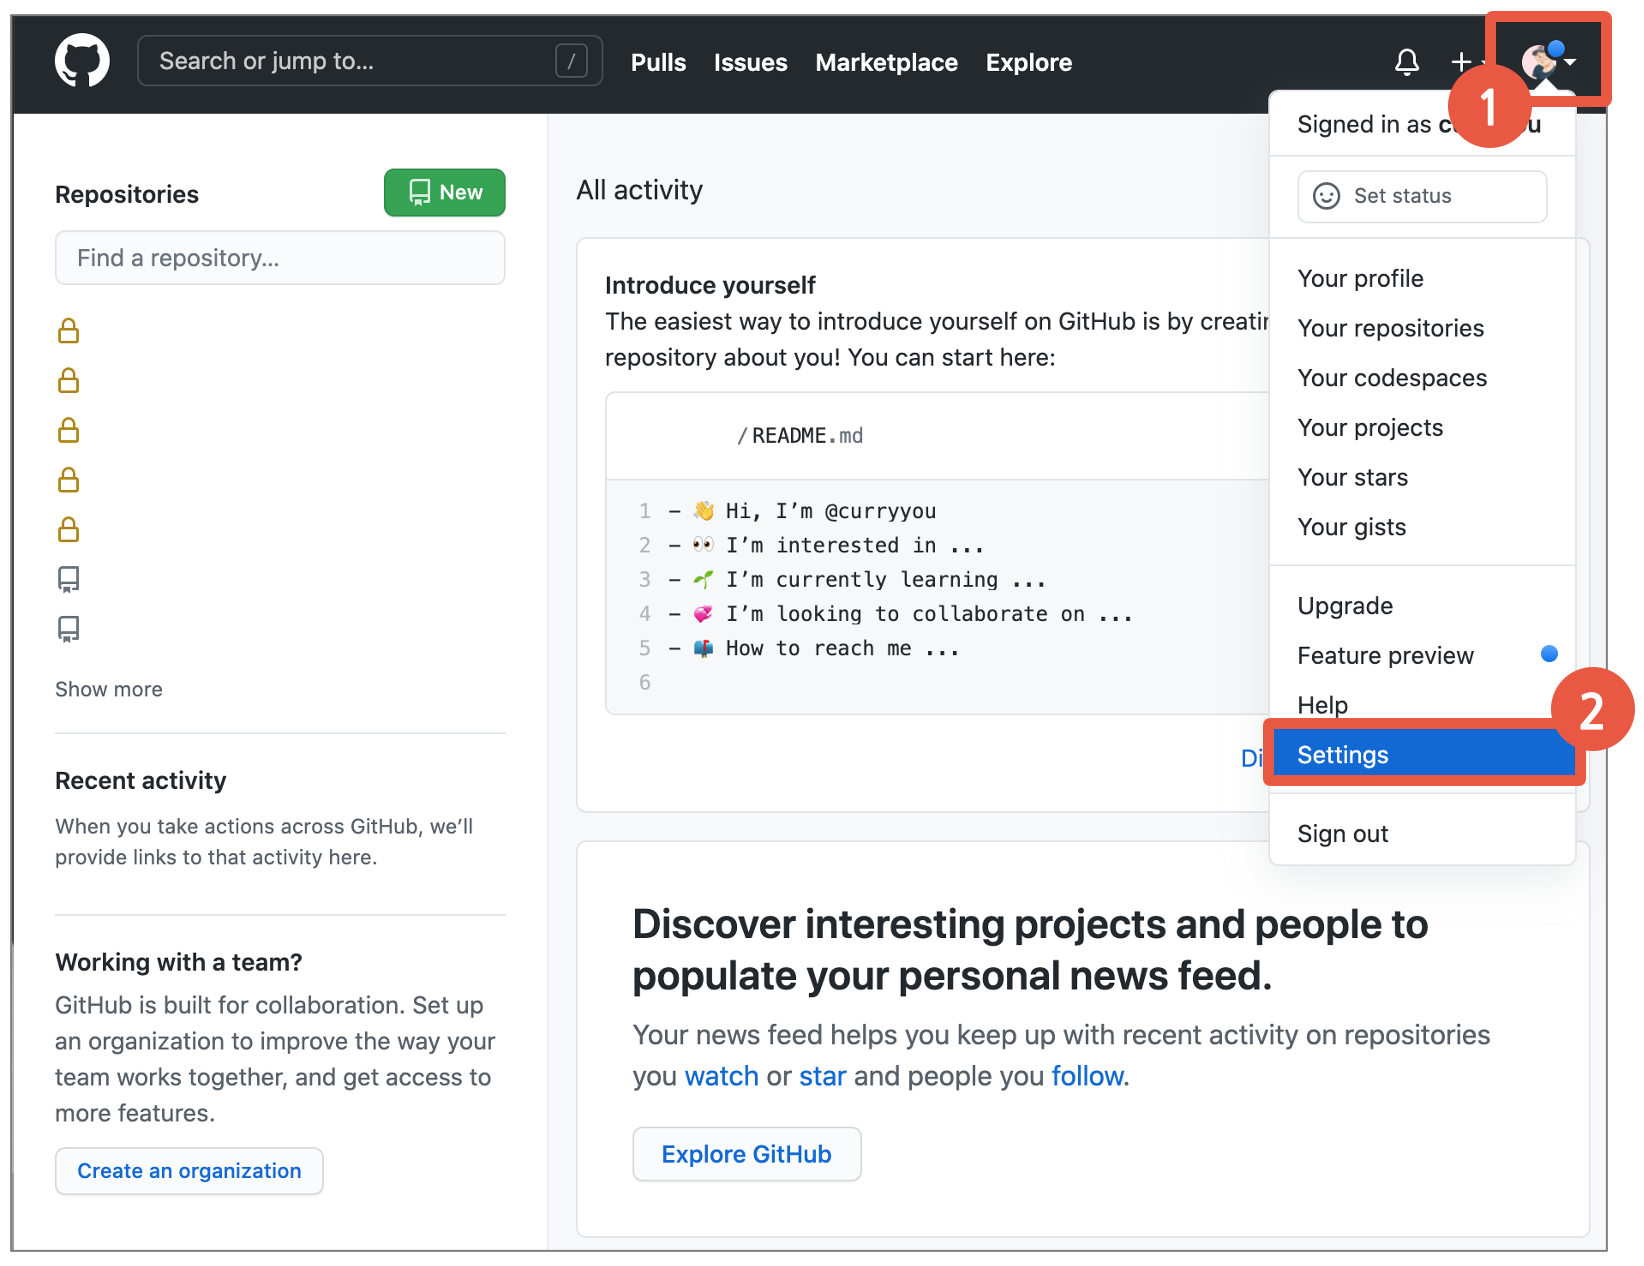This screenshot has width=1644, height=1266.
Task: Focus the Search or jump to field
Action: (x=370, y=61)
